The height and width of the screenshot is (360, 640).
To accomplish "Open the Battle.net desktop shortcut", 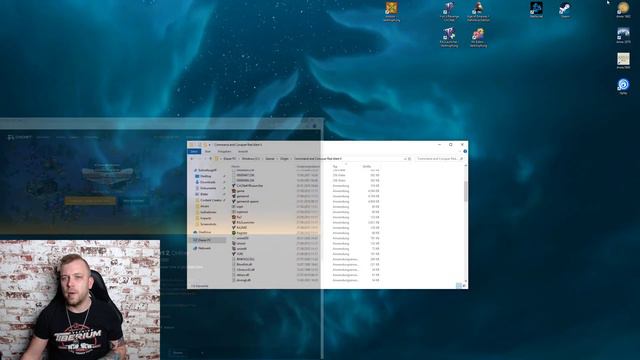I will [536, 10].
